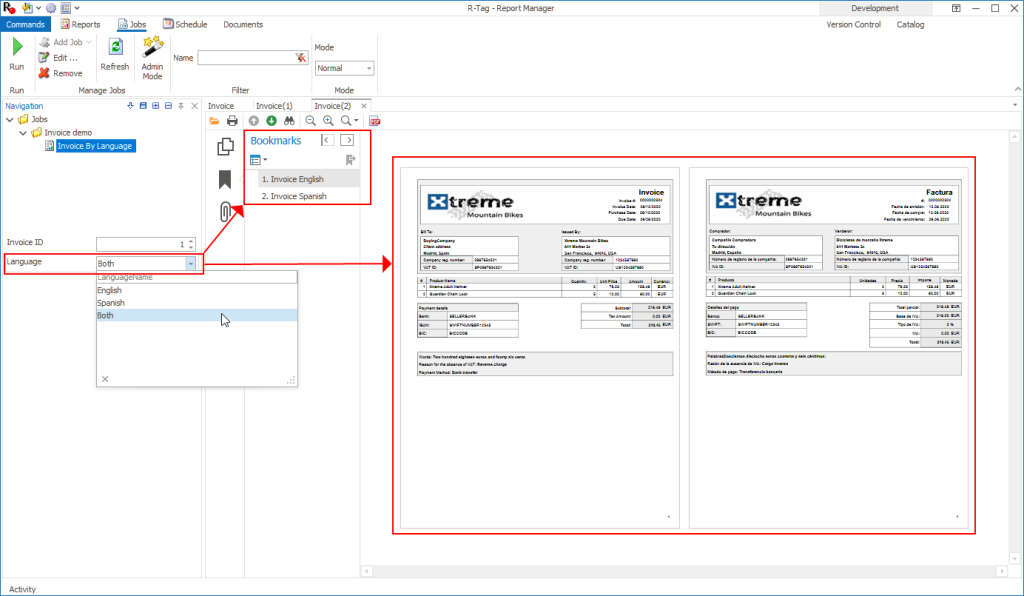Find text with the binoculars icon
The width and height of the screenshot is (1024, 596).
(289, 121)
